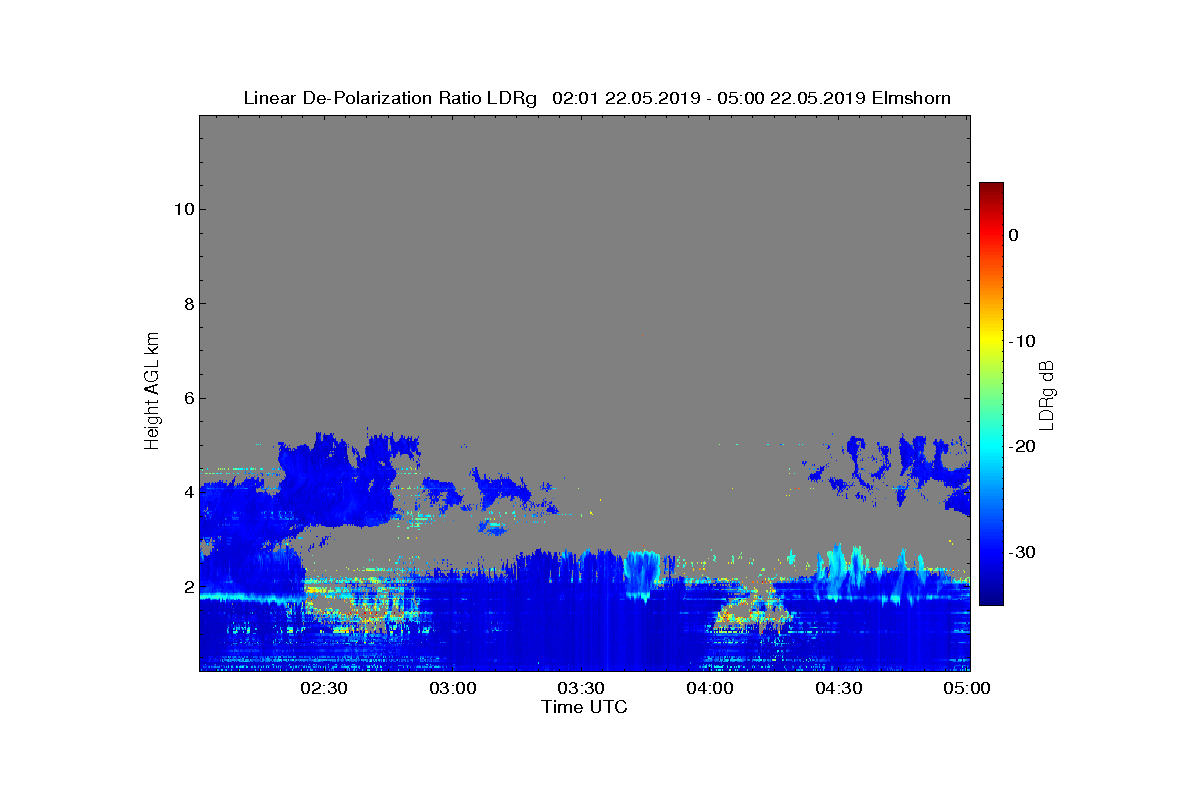Image resolution: width=1200 pixels, height=800 pixels.
Task: Click the height tick label 8
Action: (x=188, y=304)
